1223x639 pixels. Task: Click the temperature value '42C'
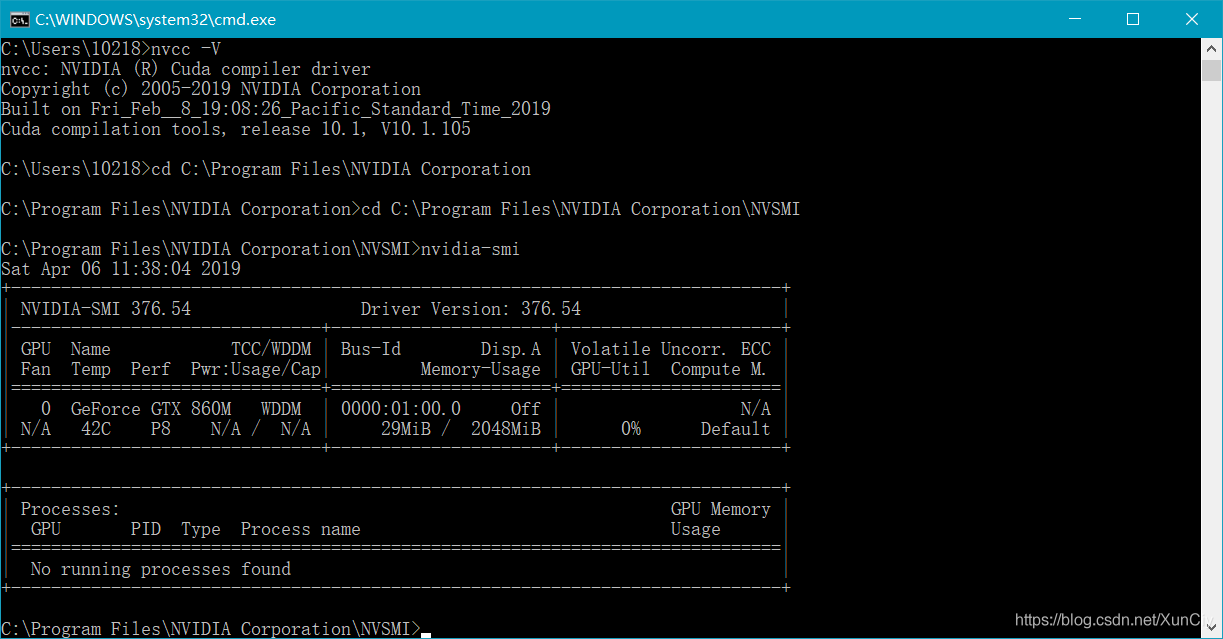[96, 429]
